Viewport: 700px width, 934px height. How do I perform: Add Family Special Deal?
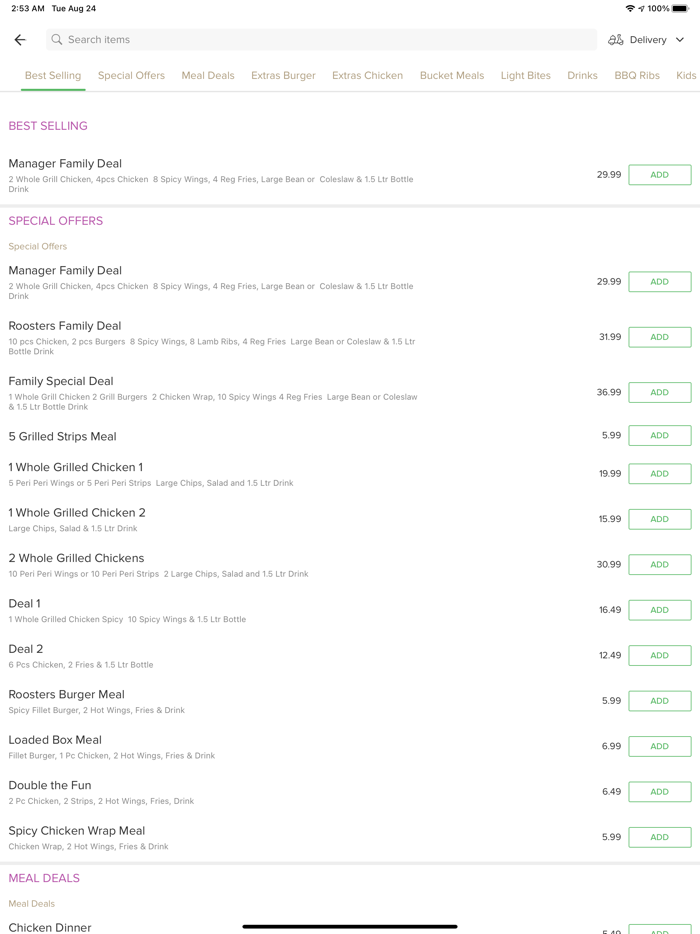pos(659,392)
